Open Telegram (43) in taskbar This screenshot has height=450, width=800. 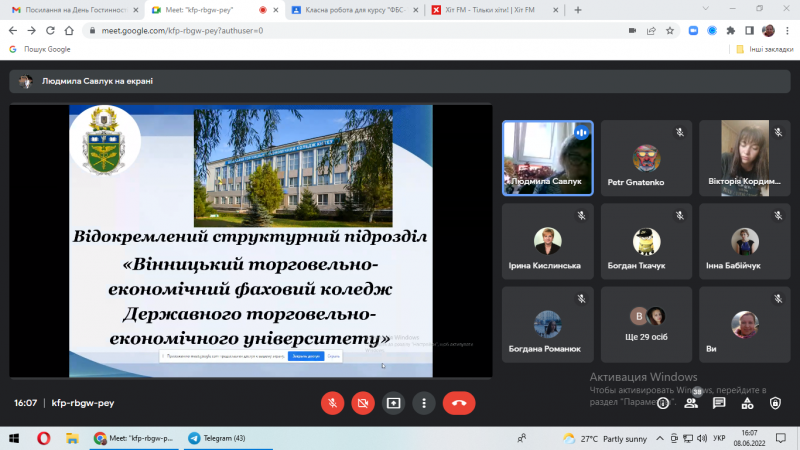click(226, 438)
